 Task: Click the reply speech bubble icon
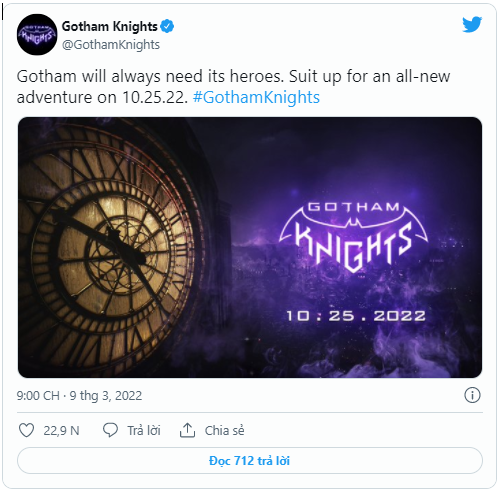tap(110, 430)
